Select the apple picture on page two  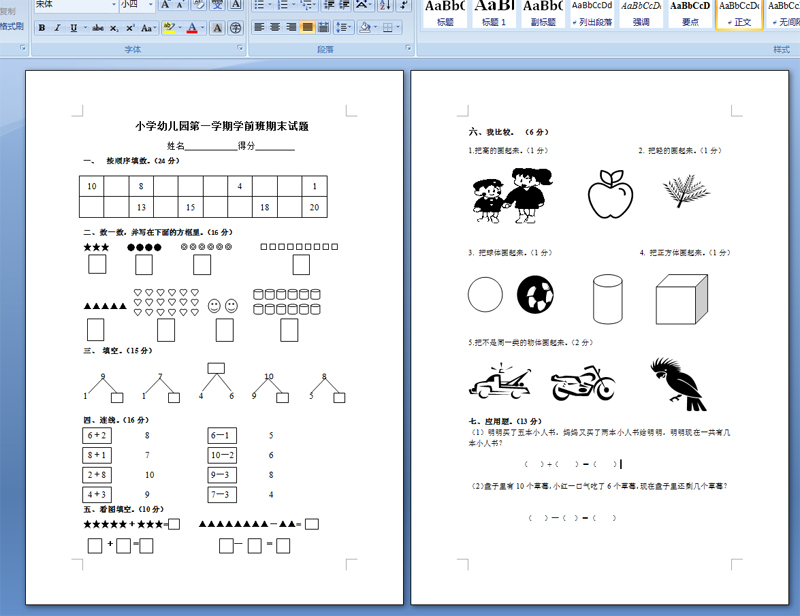click(610, 194)
